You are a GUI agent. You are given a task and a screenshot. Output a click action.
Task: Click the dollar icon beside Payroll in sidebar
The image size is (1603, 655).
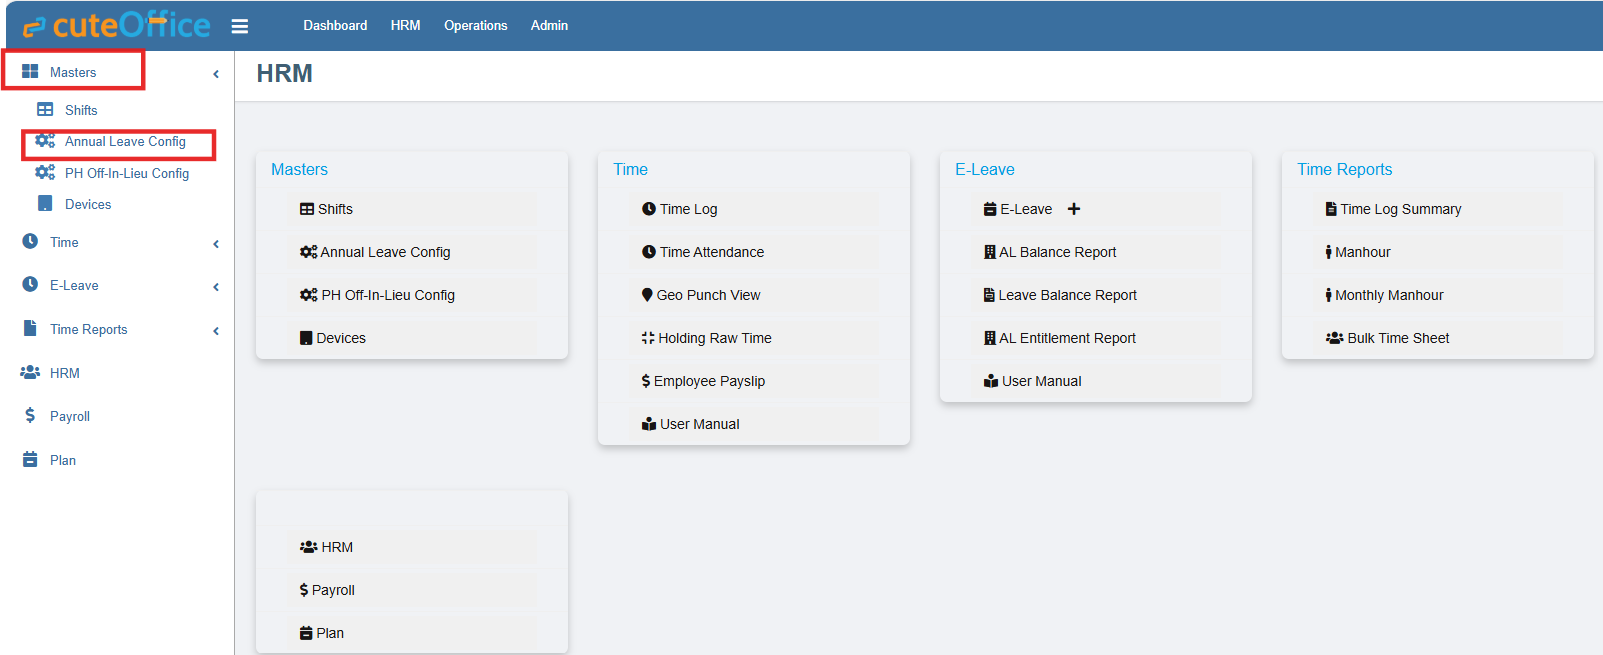pos(30,416)
